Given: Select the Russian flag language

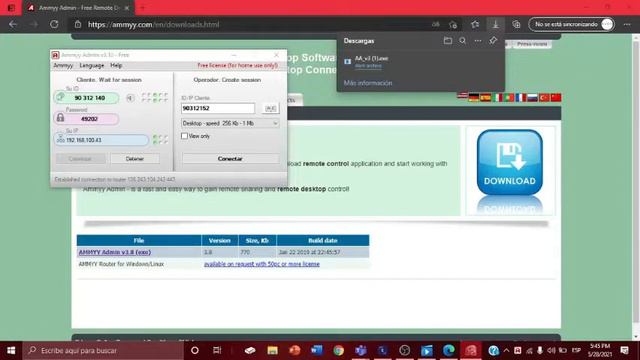Looking at the screenshot, I should click(x=532, y=98).
